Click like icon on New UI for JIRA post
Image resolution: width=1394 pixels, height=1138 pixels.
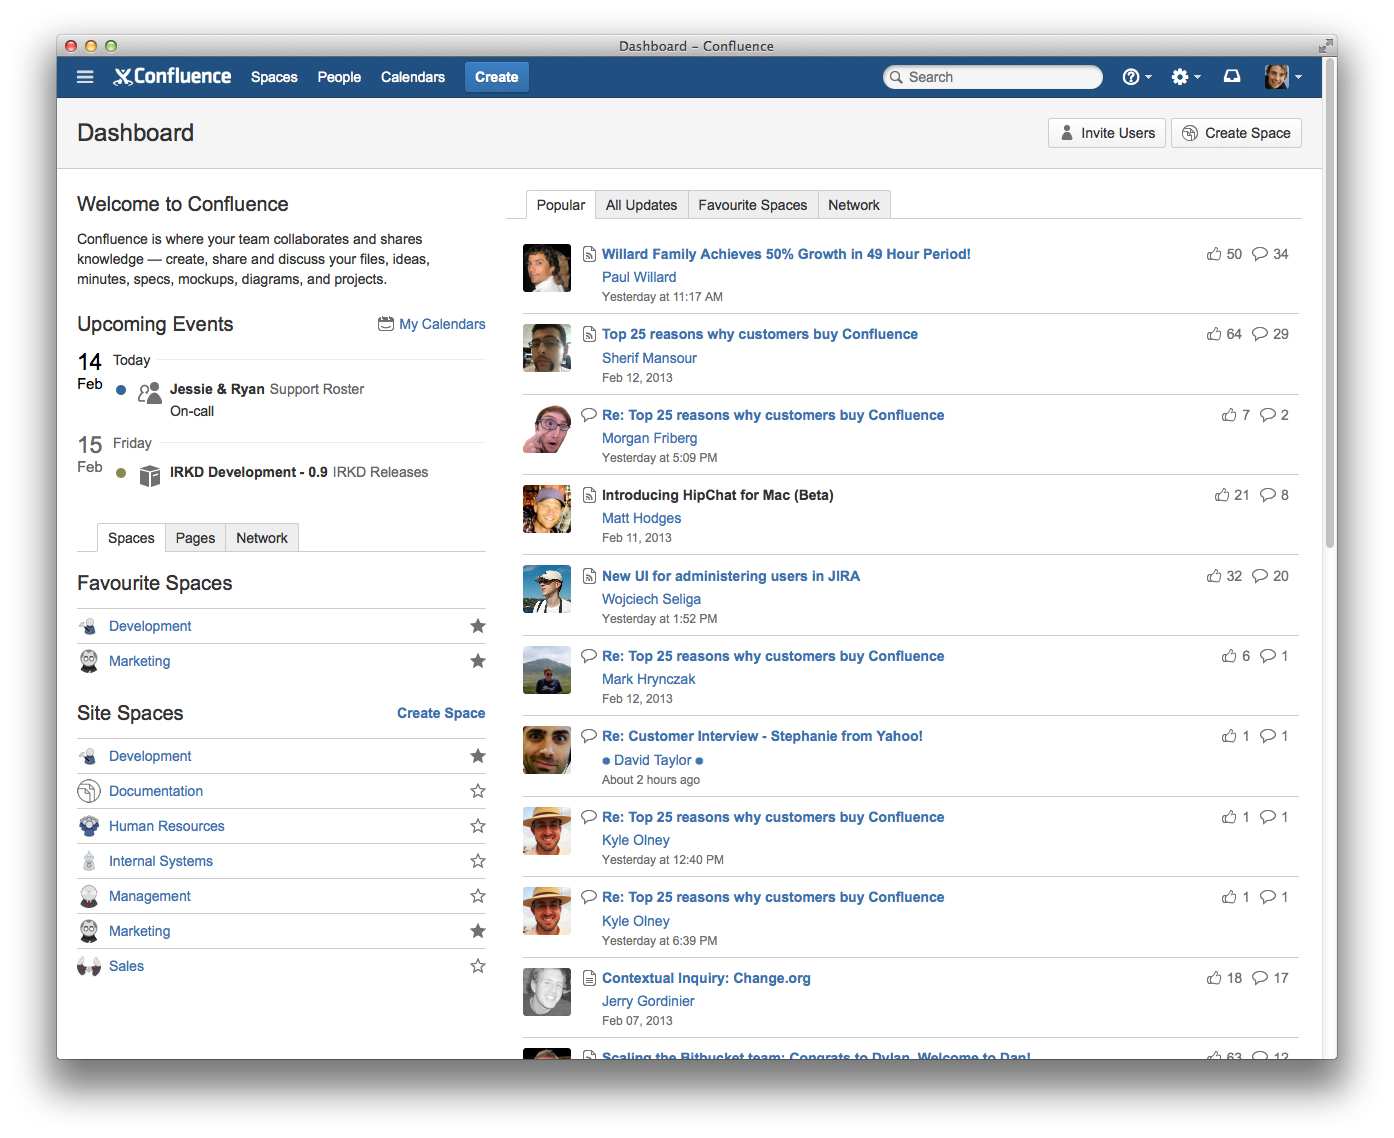1214,576
